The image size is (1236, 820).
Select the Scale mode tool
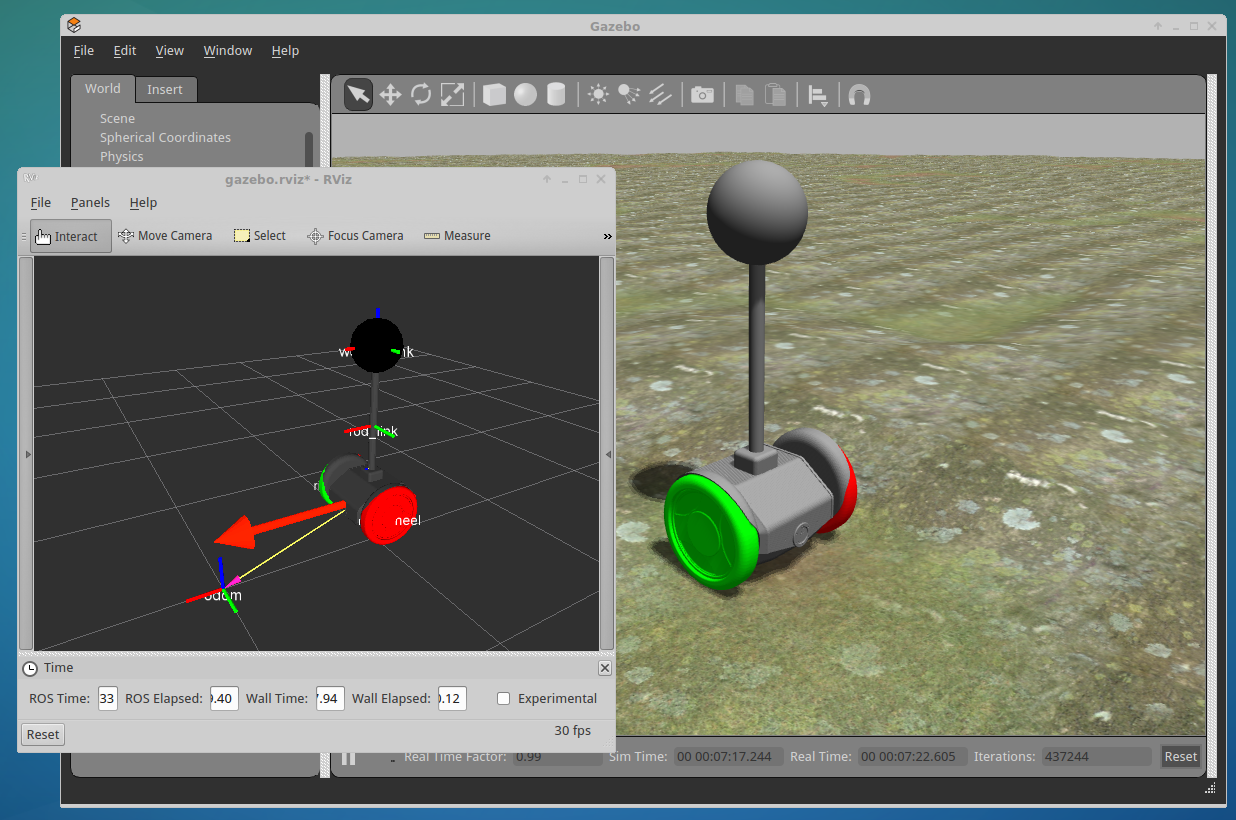pos(451,93)
